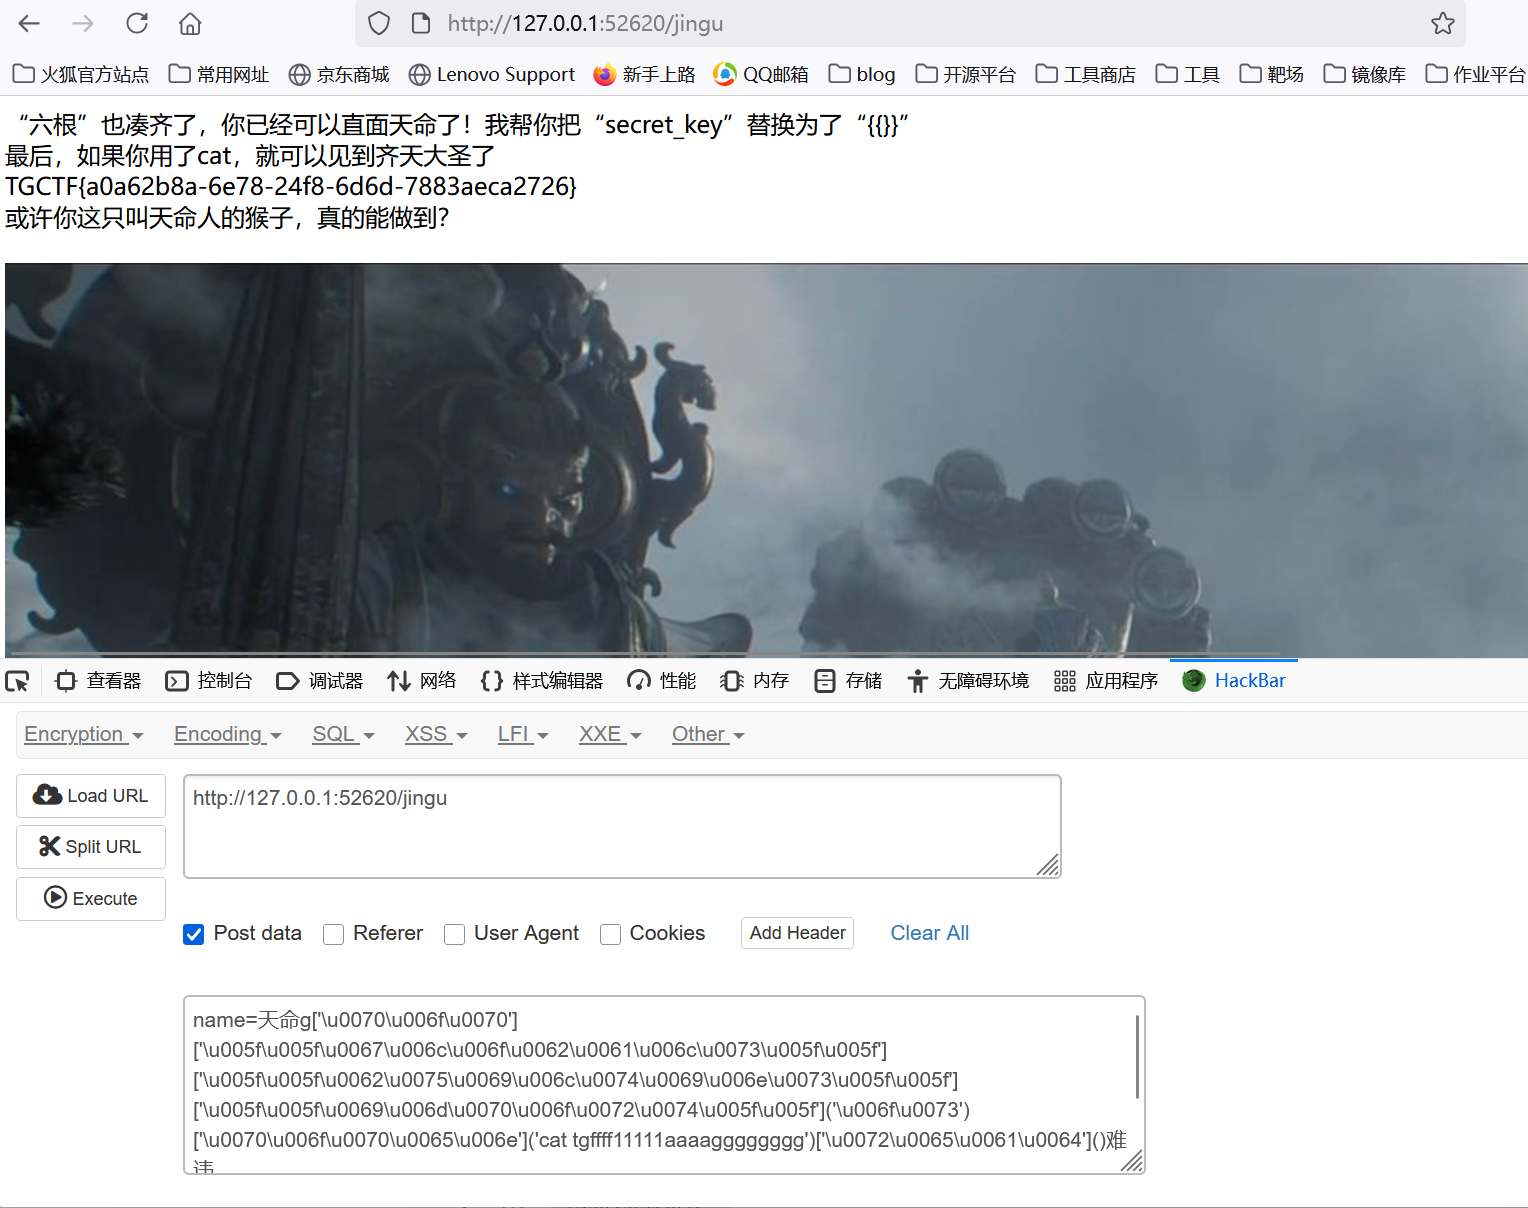Open the browser home page
Viewport: 1528px width, 1208px height.
pyautogui.click(x=190, y=23)
